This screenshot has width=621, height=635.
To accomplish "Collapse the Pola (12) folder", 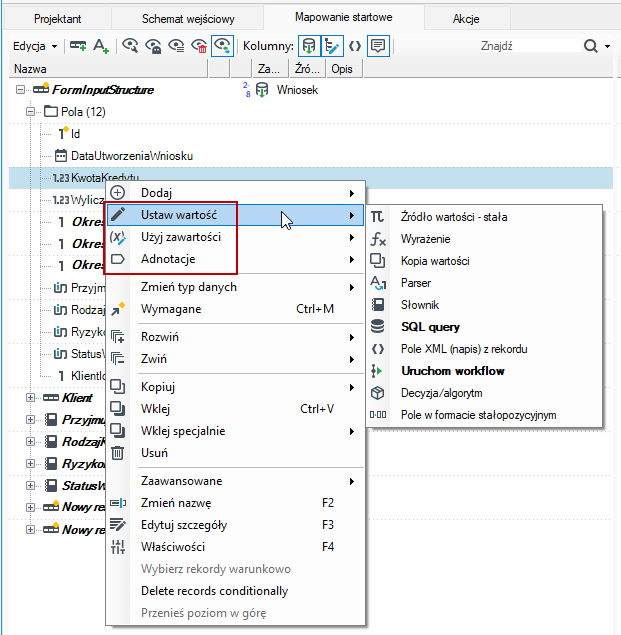I will (30, 112).
